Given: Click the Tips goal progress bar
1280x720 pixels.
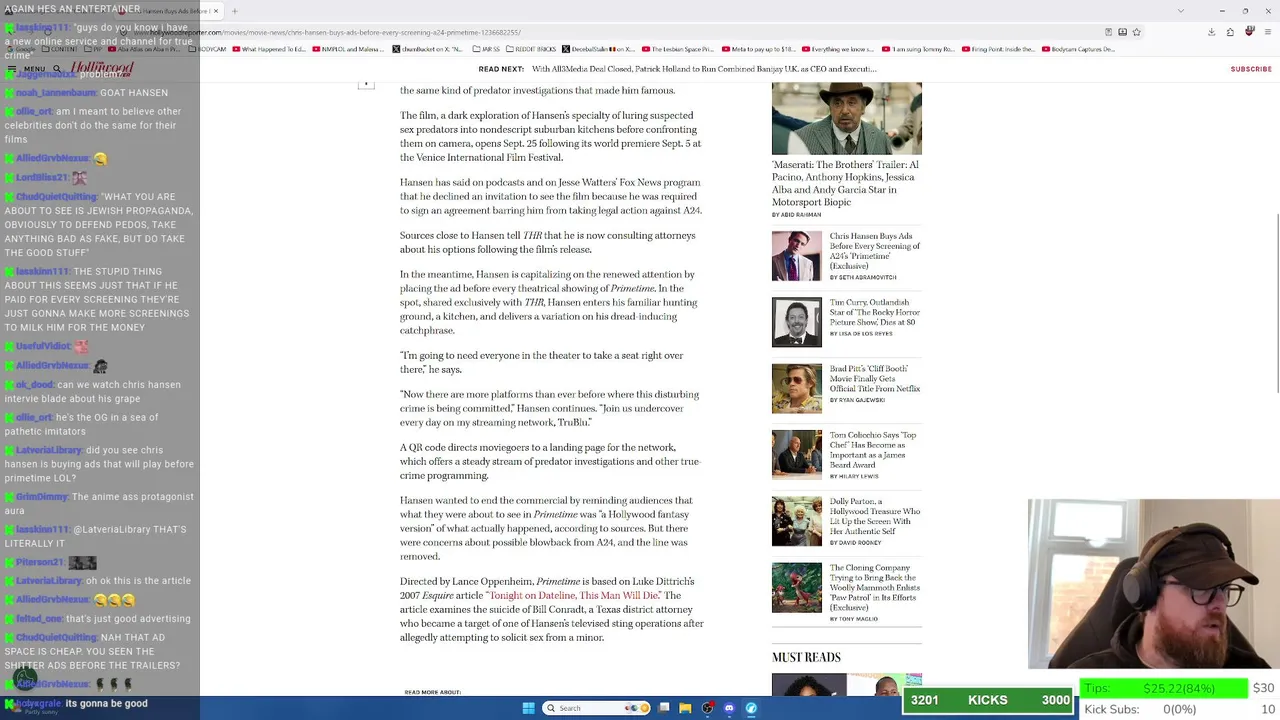Looking at the screenshot, I should tap(1164, 688).
